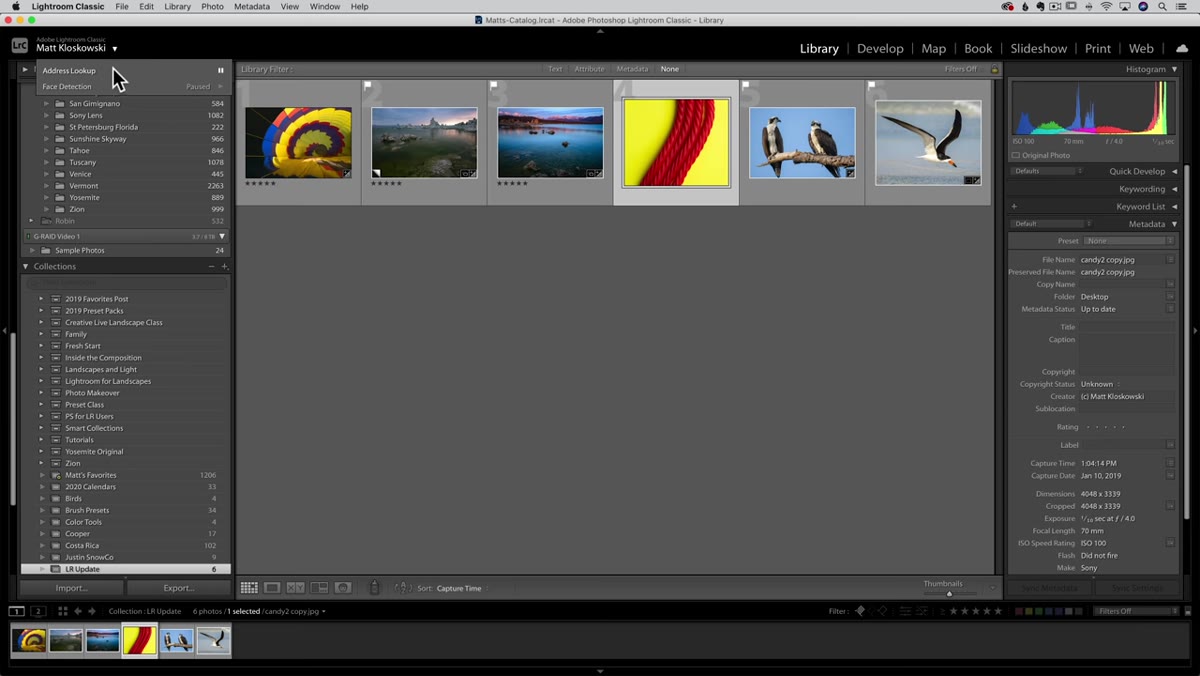1200x676 pixels.
Task: Click the arrow icon next to the Folder field
Action: 1170,297
